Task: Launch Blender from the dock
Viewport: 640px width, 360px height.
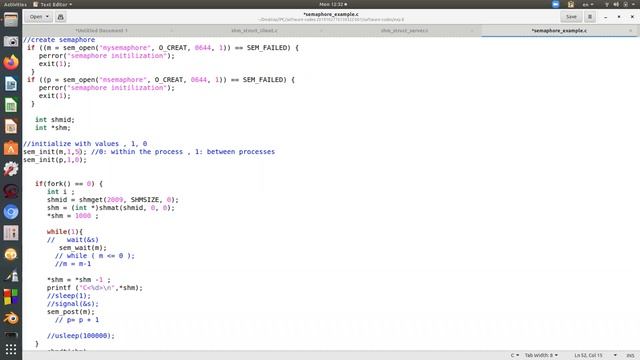Action: [11, 318]
